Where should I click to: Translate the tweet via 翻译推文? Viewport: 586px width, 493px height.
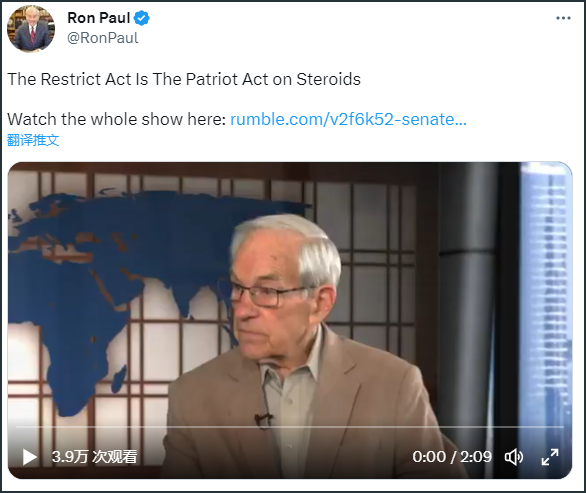tap(33, 140)
